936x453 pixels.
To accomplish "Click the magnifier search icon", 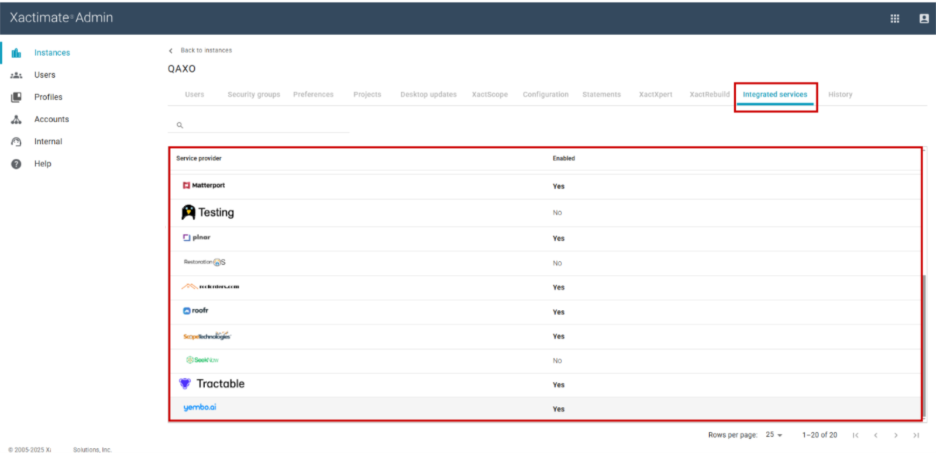I will tap(179, 125).
